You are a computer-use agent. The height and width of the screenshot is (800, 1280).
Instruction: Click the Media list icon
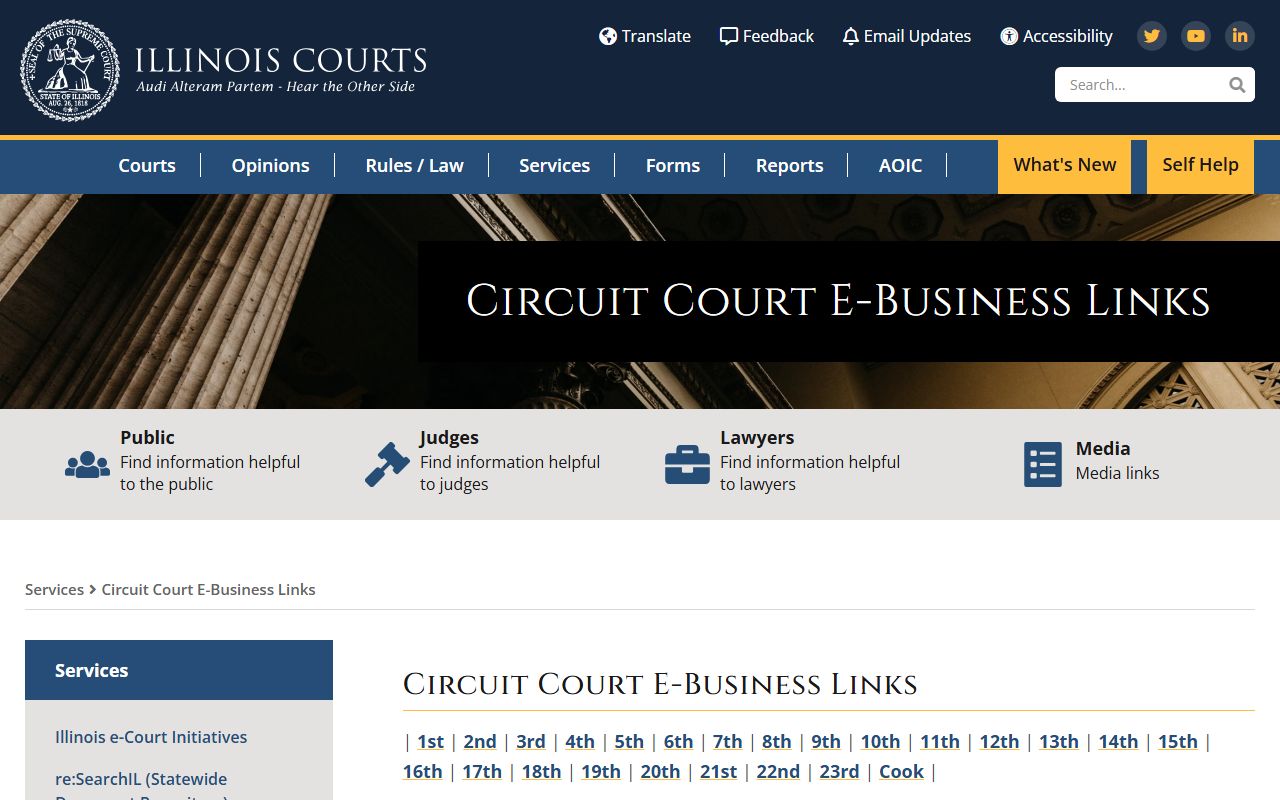[1043, 465]
